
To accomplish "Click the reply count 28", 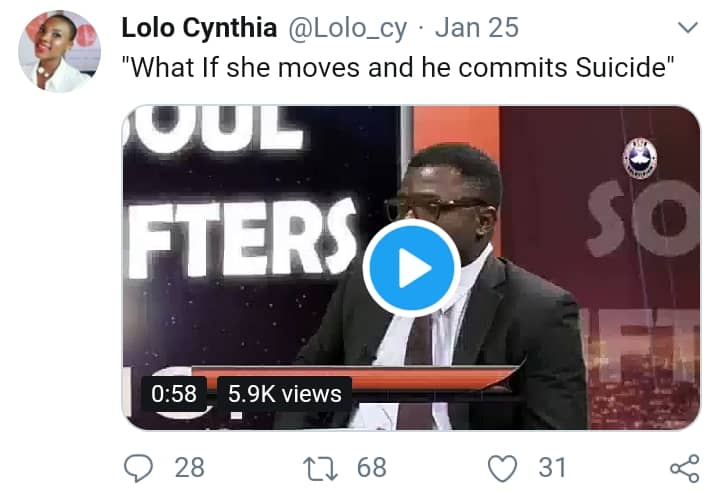I will [x=188, y=466].
